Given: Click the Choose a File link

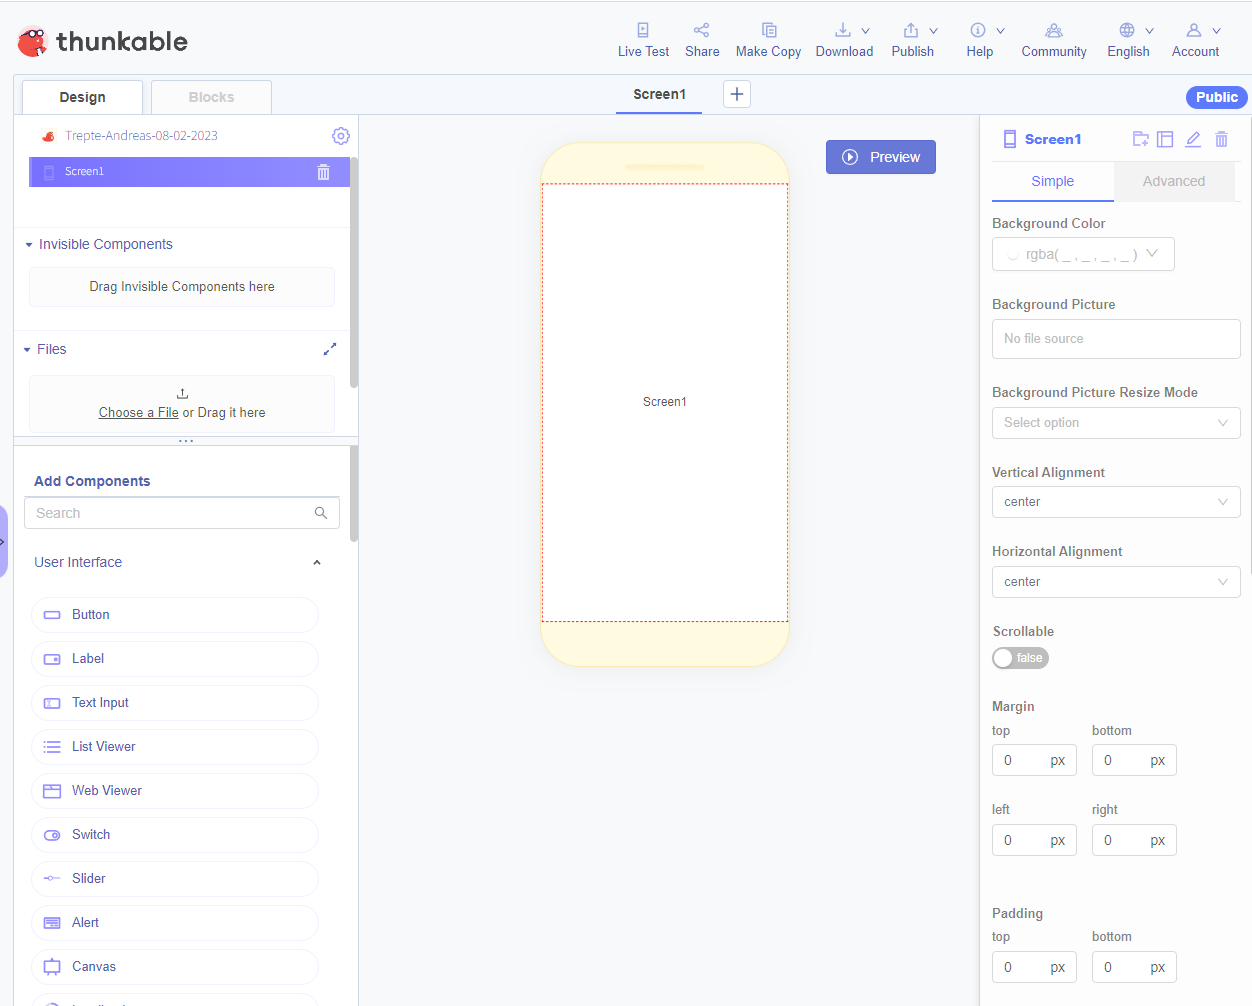Looking at the screenshot, I should [138, 413].
